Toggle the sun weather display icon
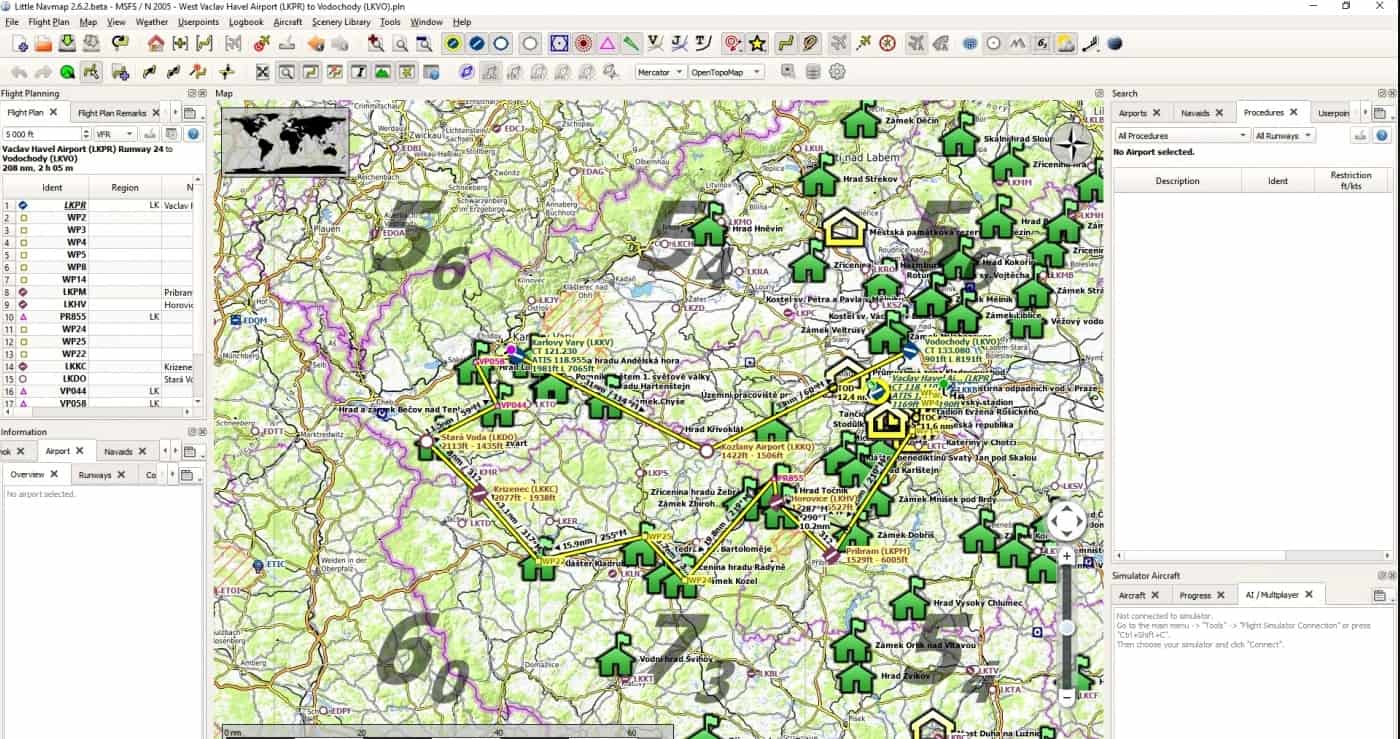 (x=1066, y=43)
